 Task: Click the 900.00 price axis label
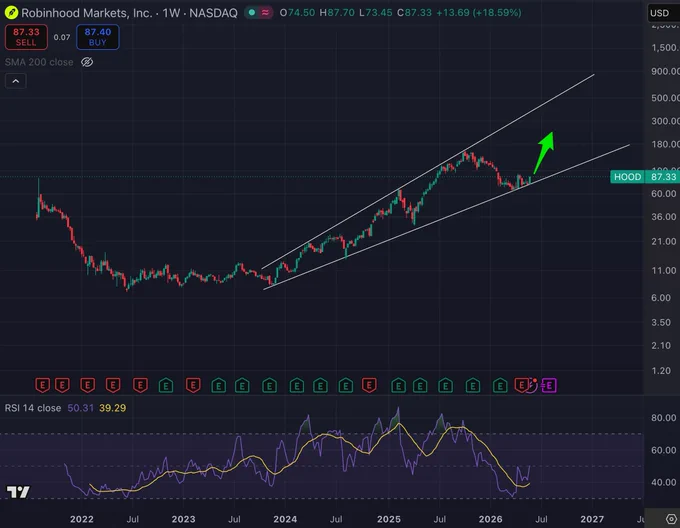pos(665,71)
